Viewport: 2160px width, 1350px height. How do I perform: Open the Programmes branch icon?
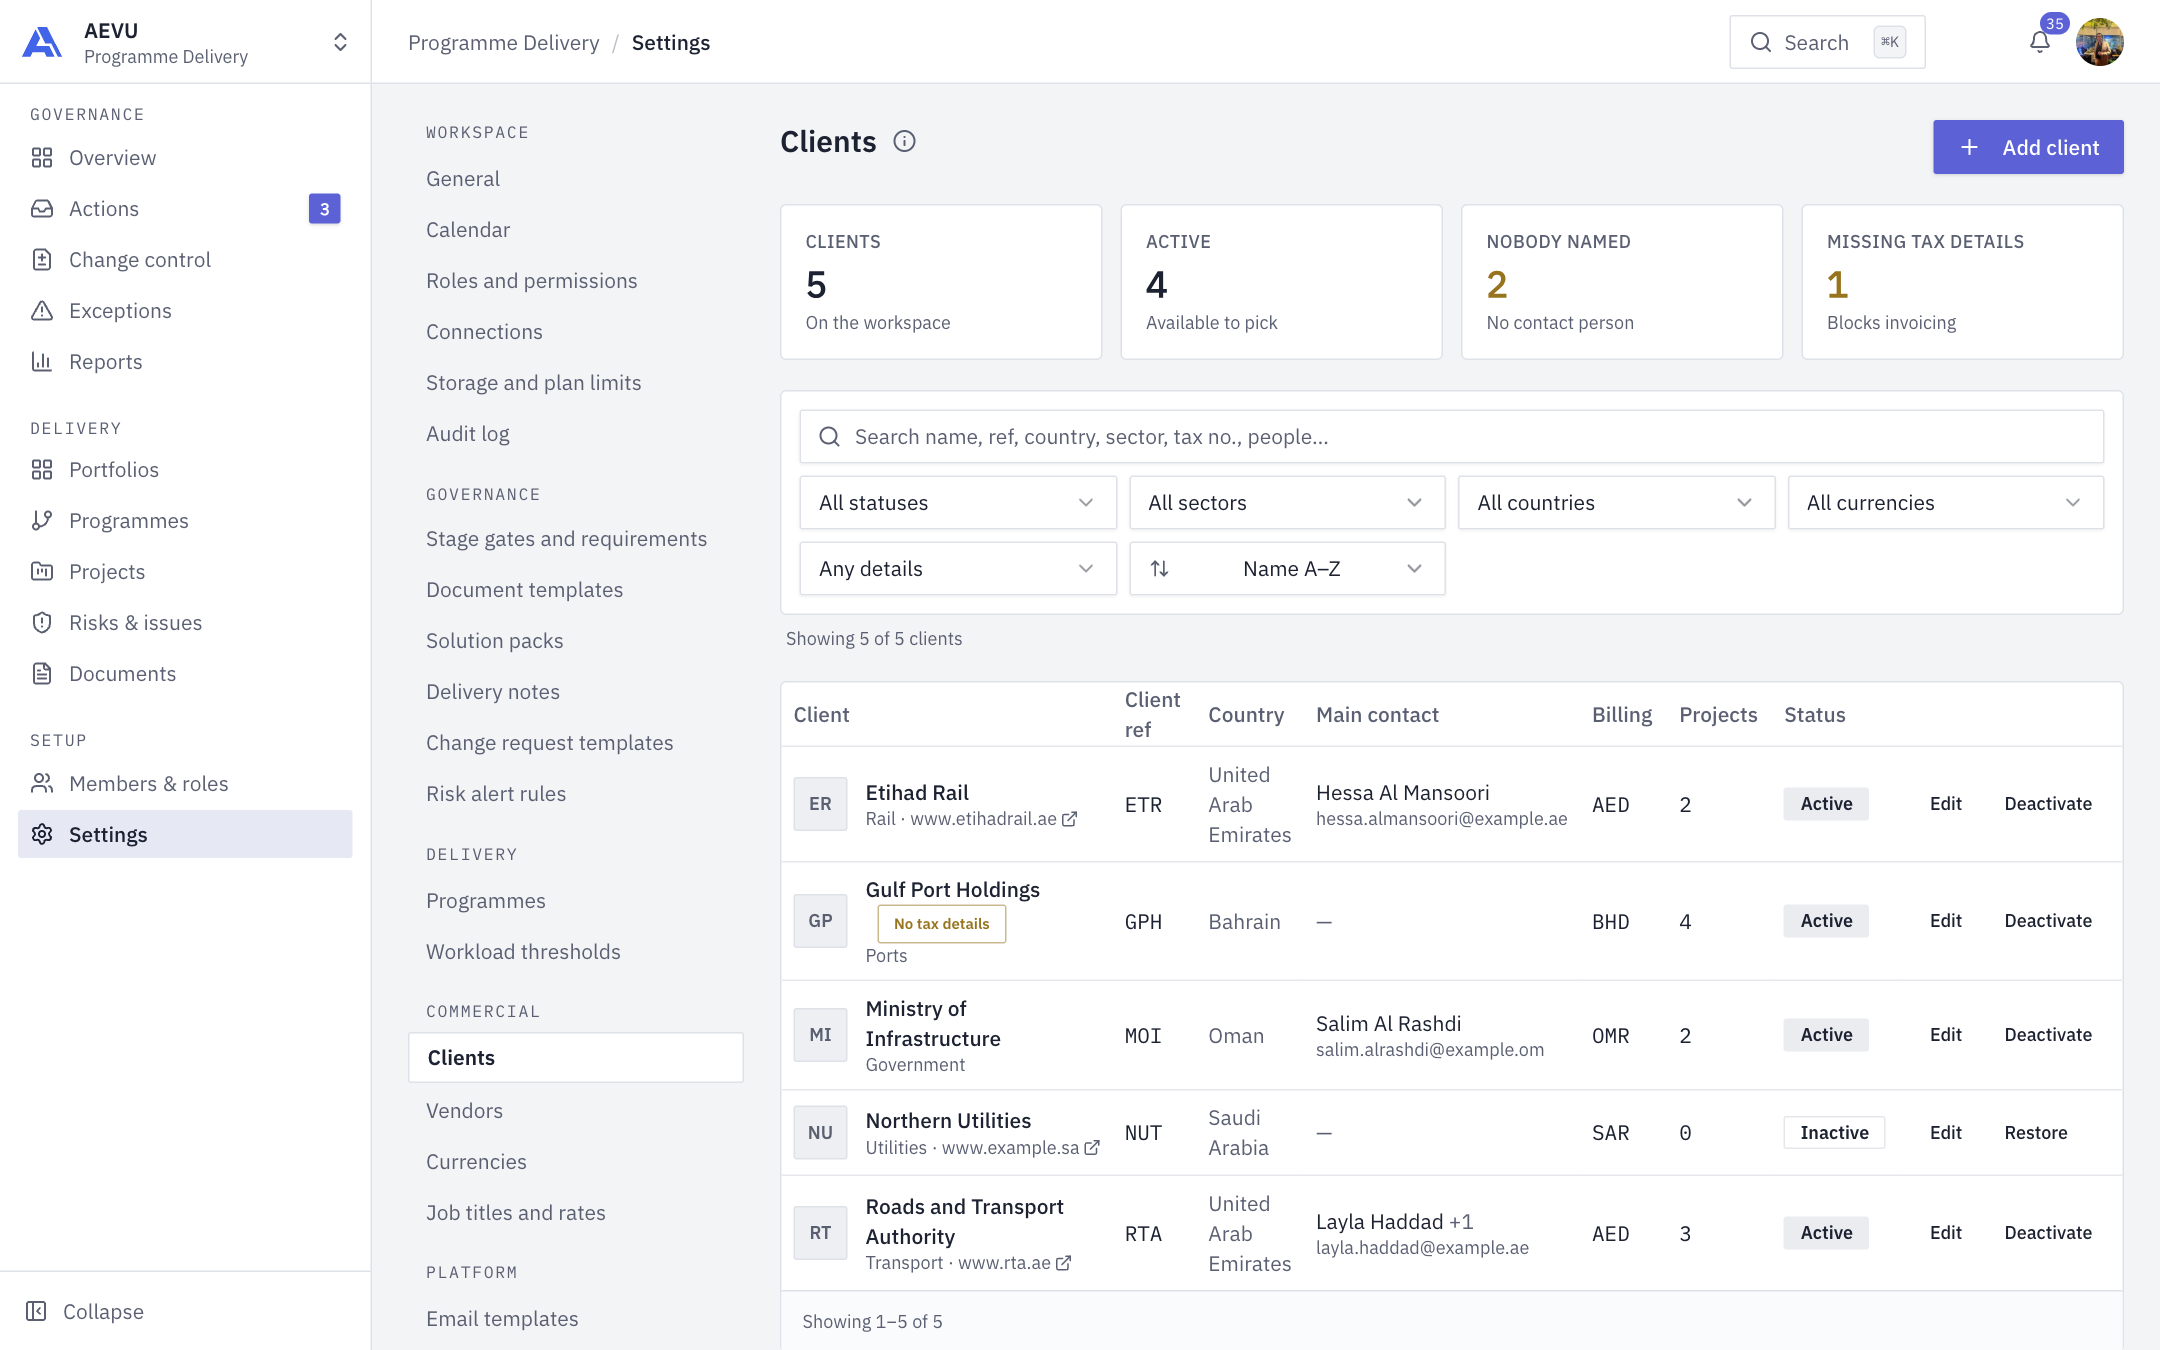(42, 521)
